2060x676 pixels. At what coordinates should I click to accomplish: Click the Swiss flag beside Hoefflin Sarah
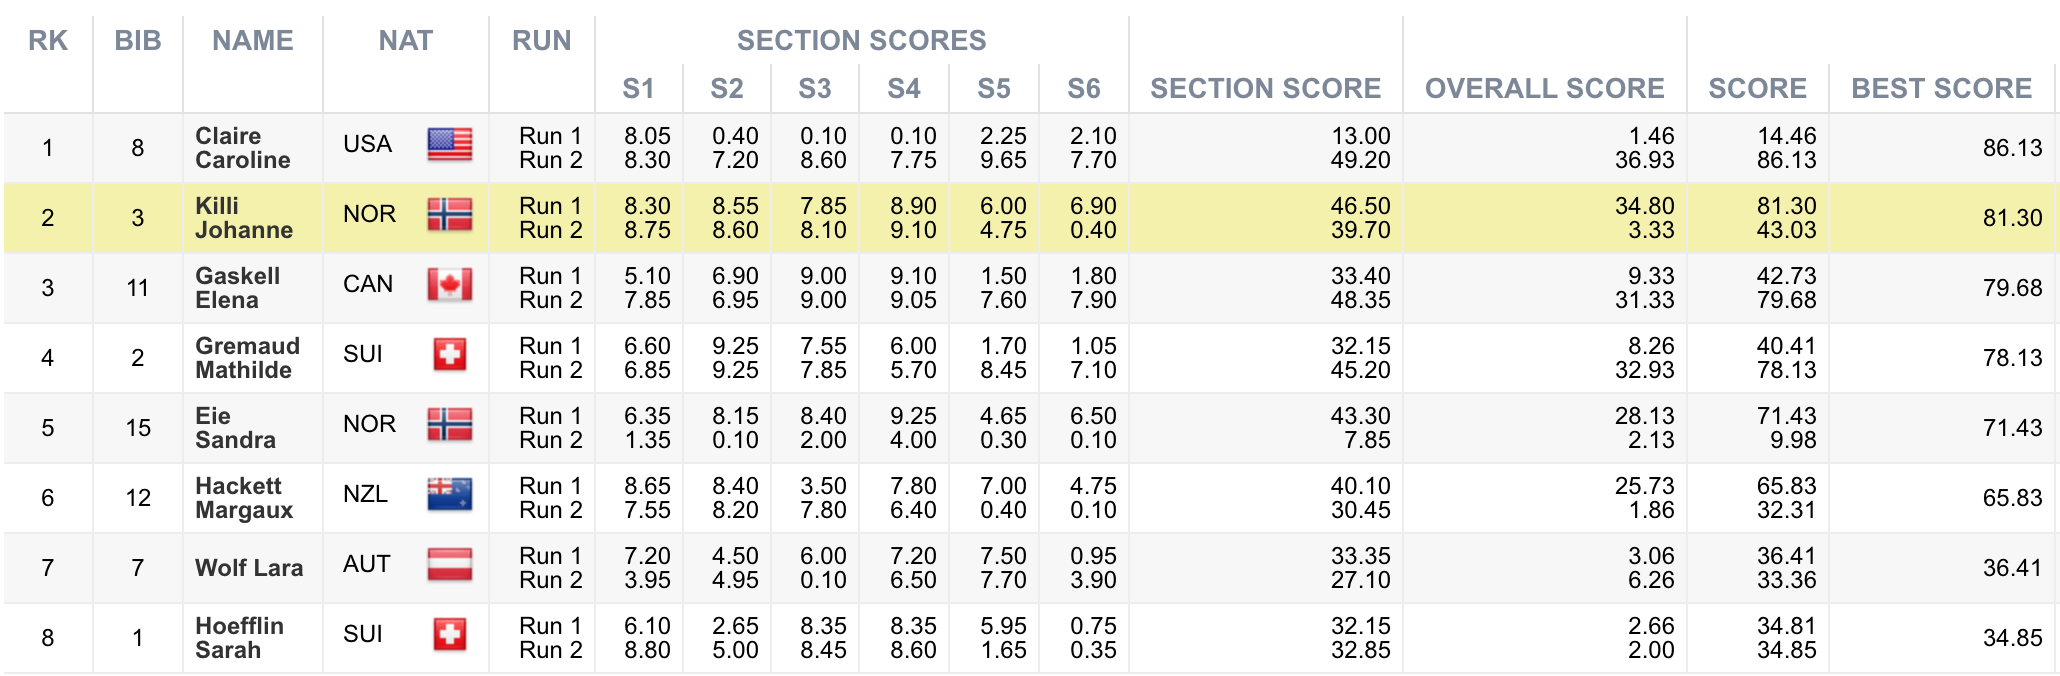449,635
